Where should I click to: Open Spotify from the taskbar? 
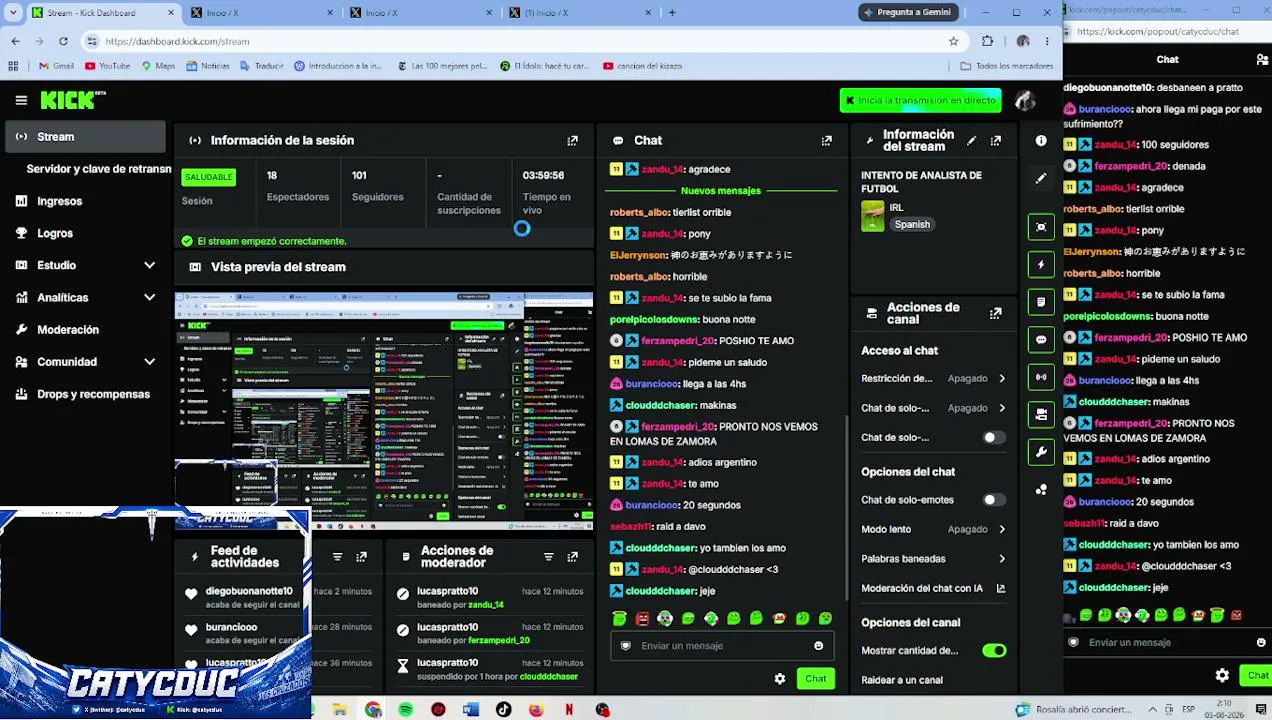(405, 710)
